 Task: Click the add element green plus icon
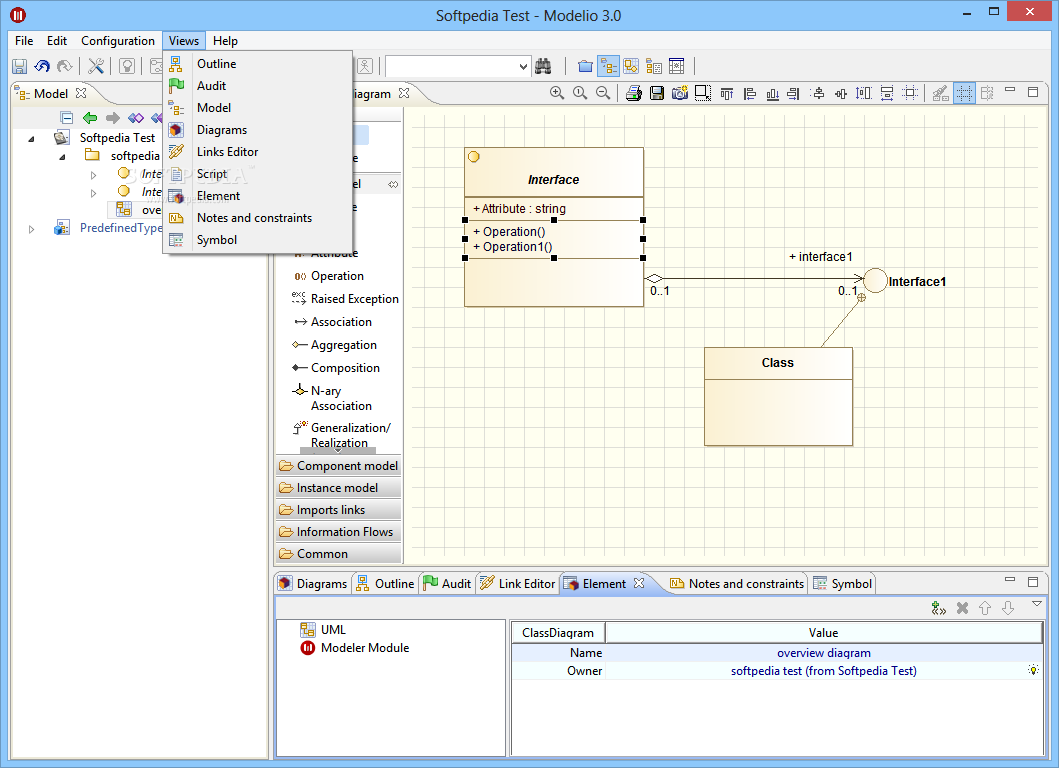coord(938,608)
